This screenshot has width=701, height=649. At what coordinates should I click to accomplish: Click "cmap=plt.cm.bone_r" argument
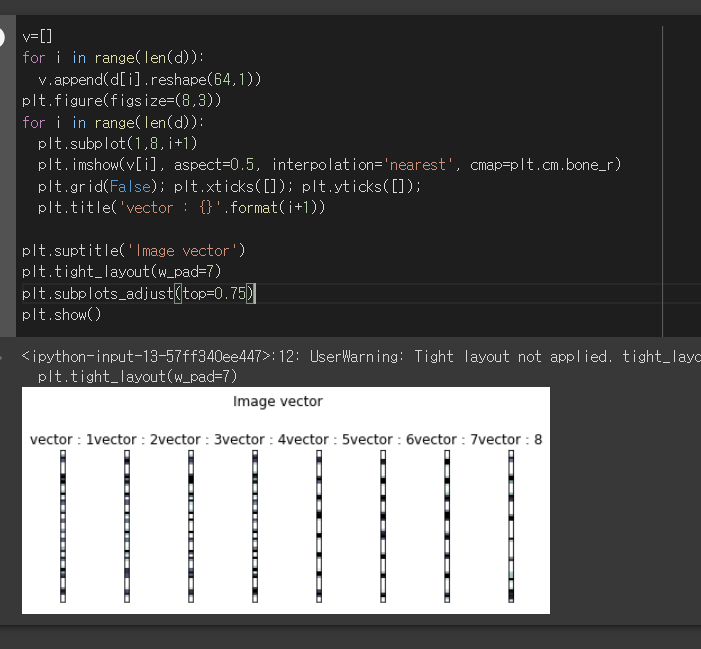(543, 165)
